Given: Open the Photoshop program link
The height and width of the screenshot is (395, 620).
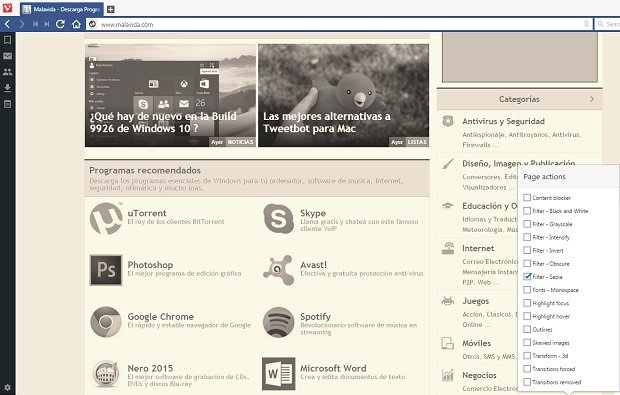Looking at the screenshot, I should click(150, 265).
